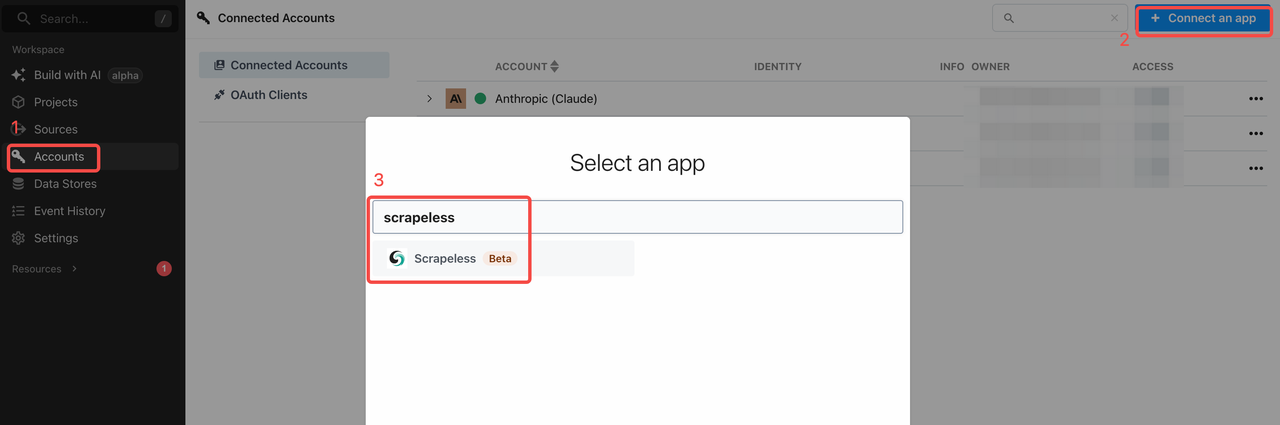
Task: Sort by the Account column
Action: coord(527,67)
